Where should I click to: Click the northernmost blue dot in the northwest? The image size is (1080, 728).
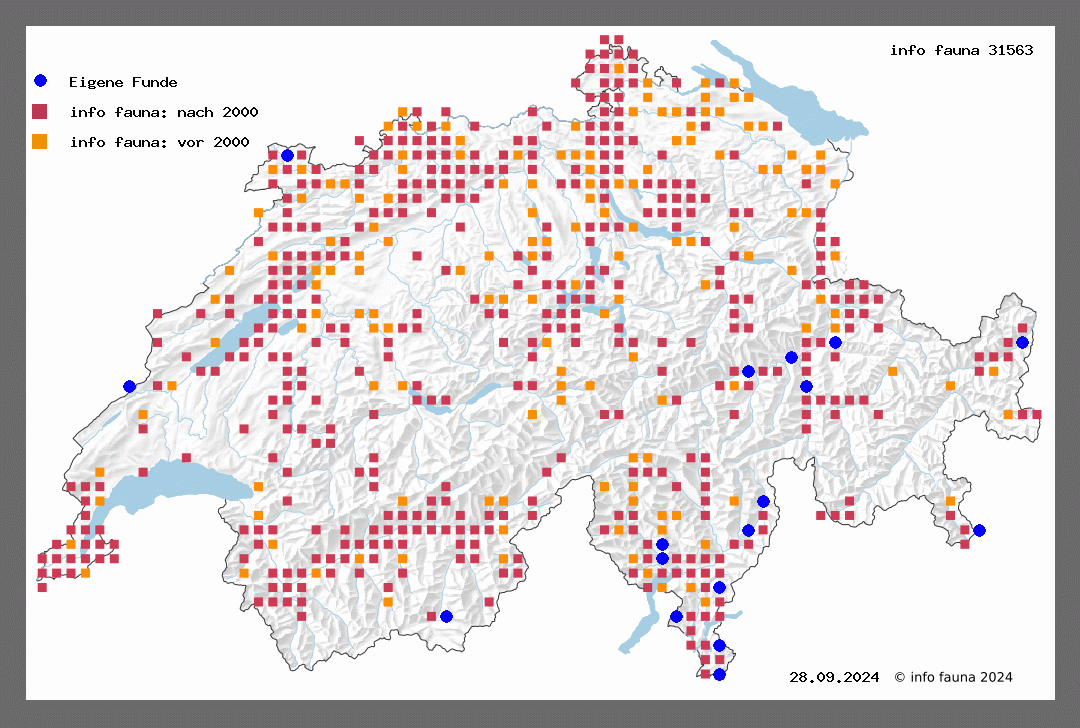point(287,155)
